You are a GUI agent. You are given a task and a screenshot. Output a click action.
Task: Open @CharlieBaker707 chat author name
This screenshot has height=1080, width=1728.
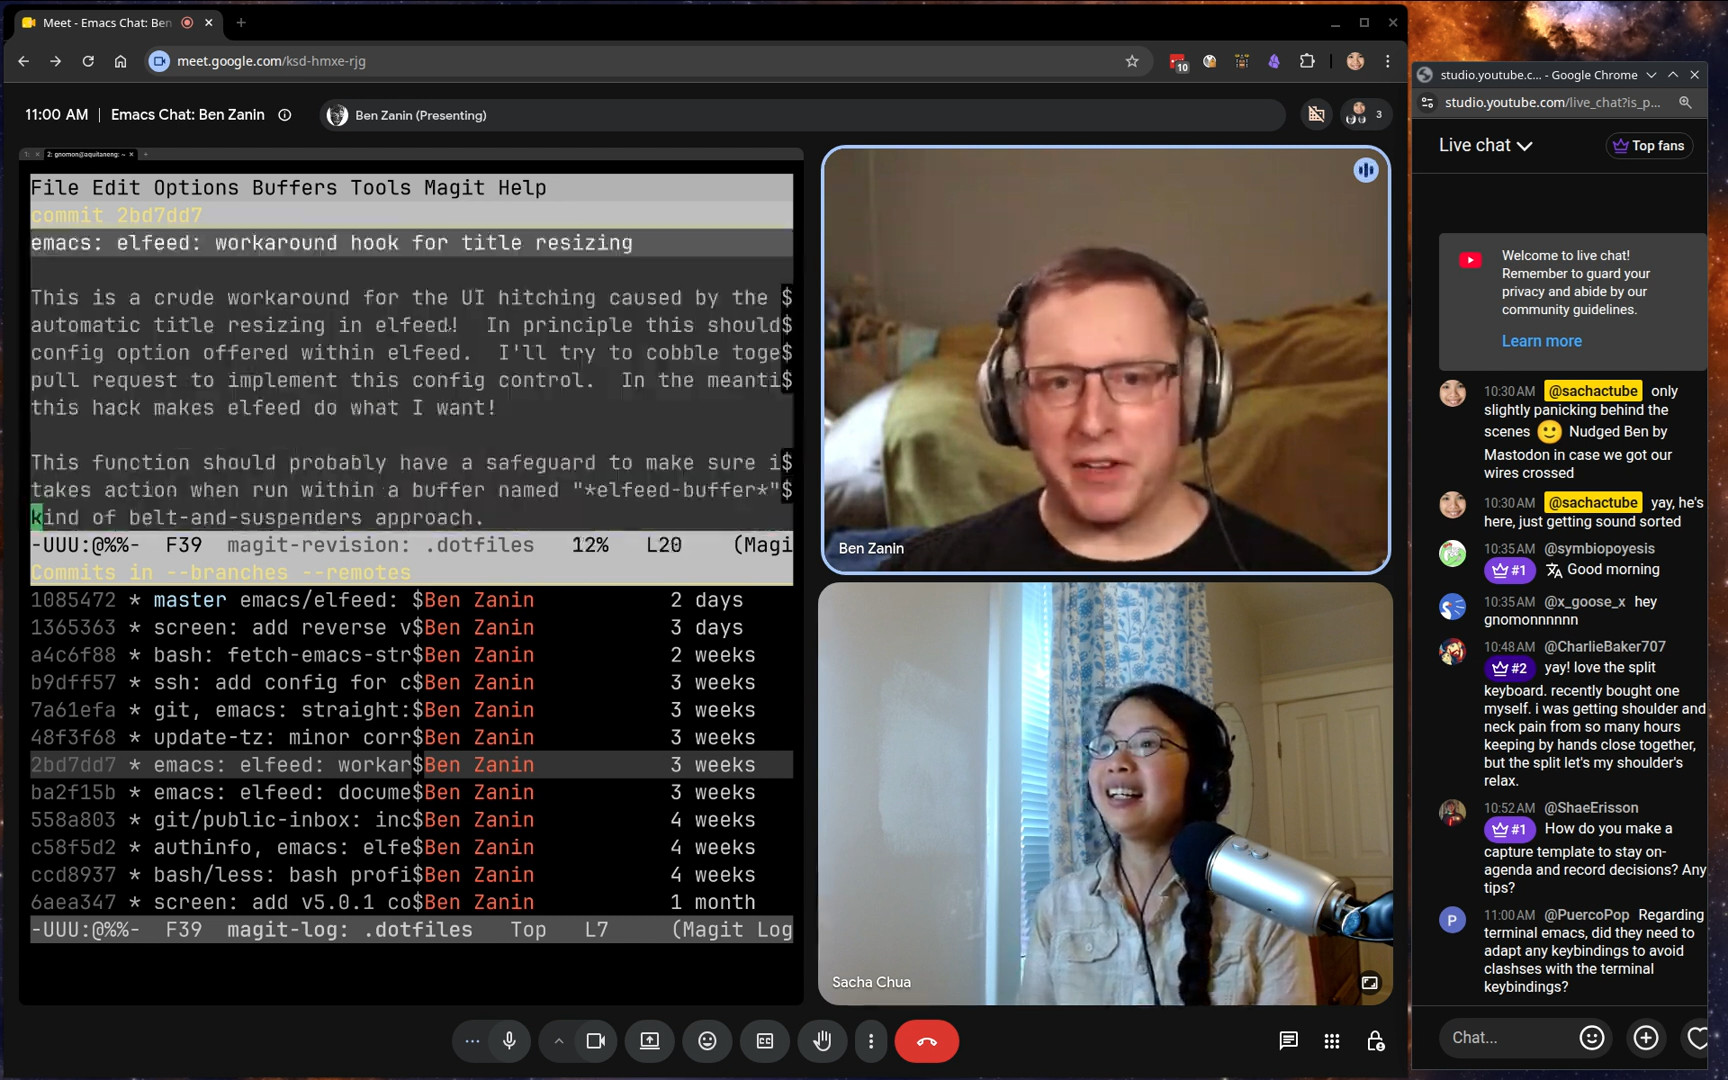(1604, 647)
